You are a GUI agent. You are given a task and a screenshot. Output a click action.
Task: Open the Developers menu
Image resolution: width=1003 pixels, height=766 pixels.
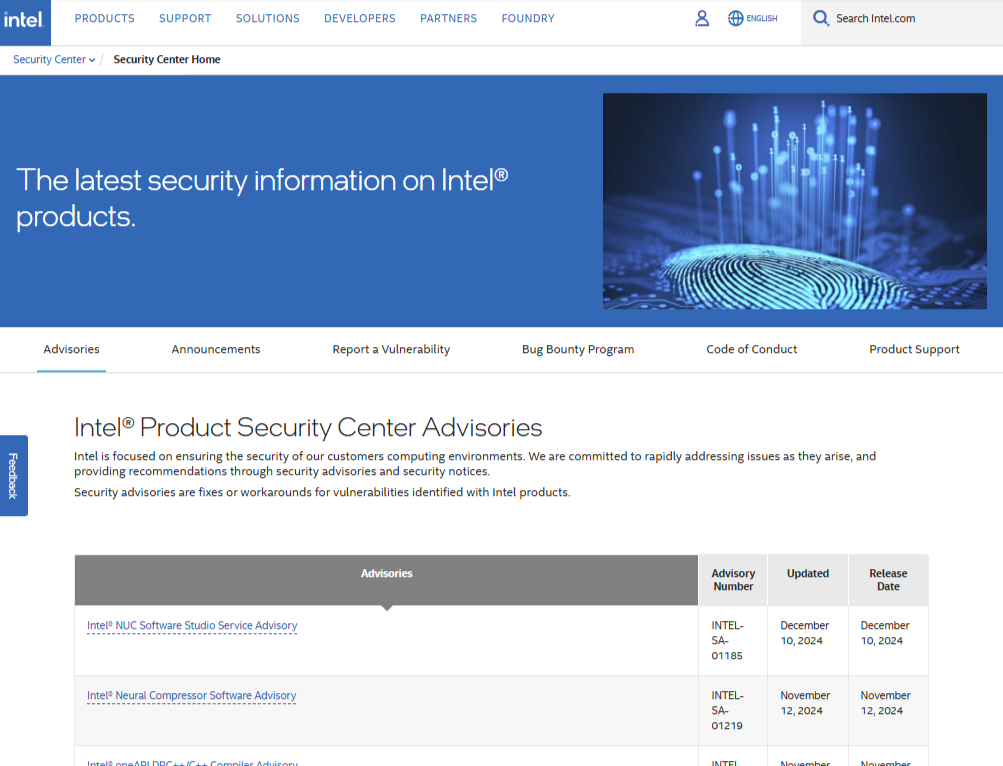coord(359,18)
